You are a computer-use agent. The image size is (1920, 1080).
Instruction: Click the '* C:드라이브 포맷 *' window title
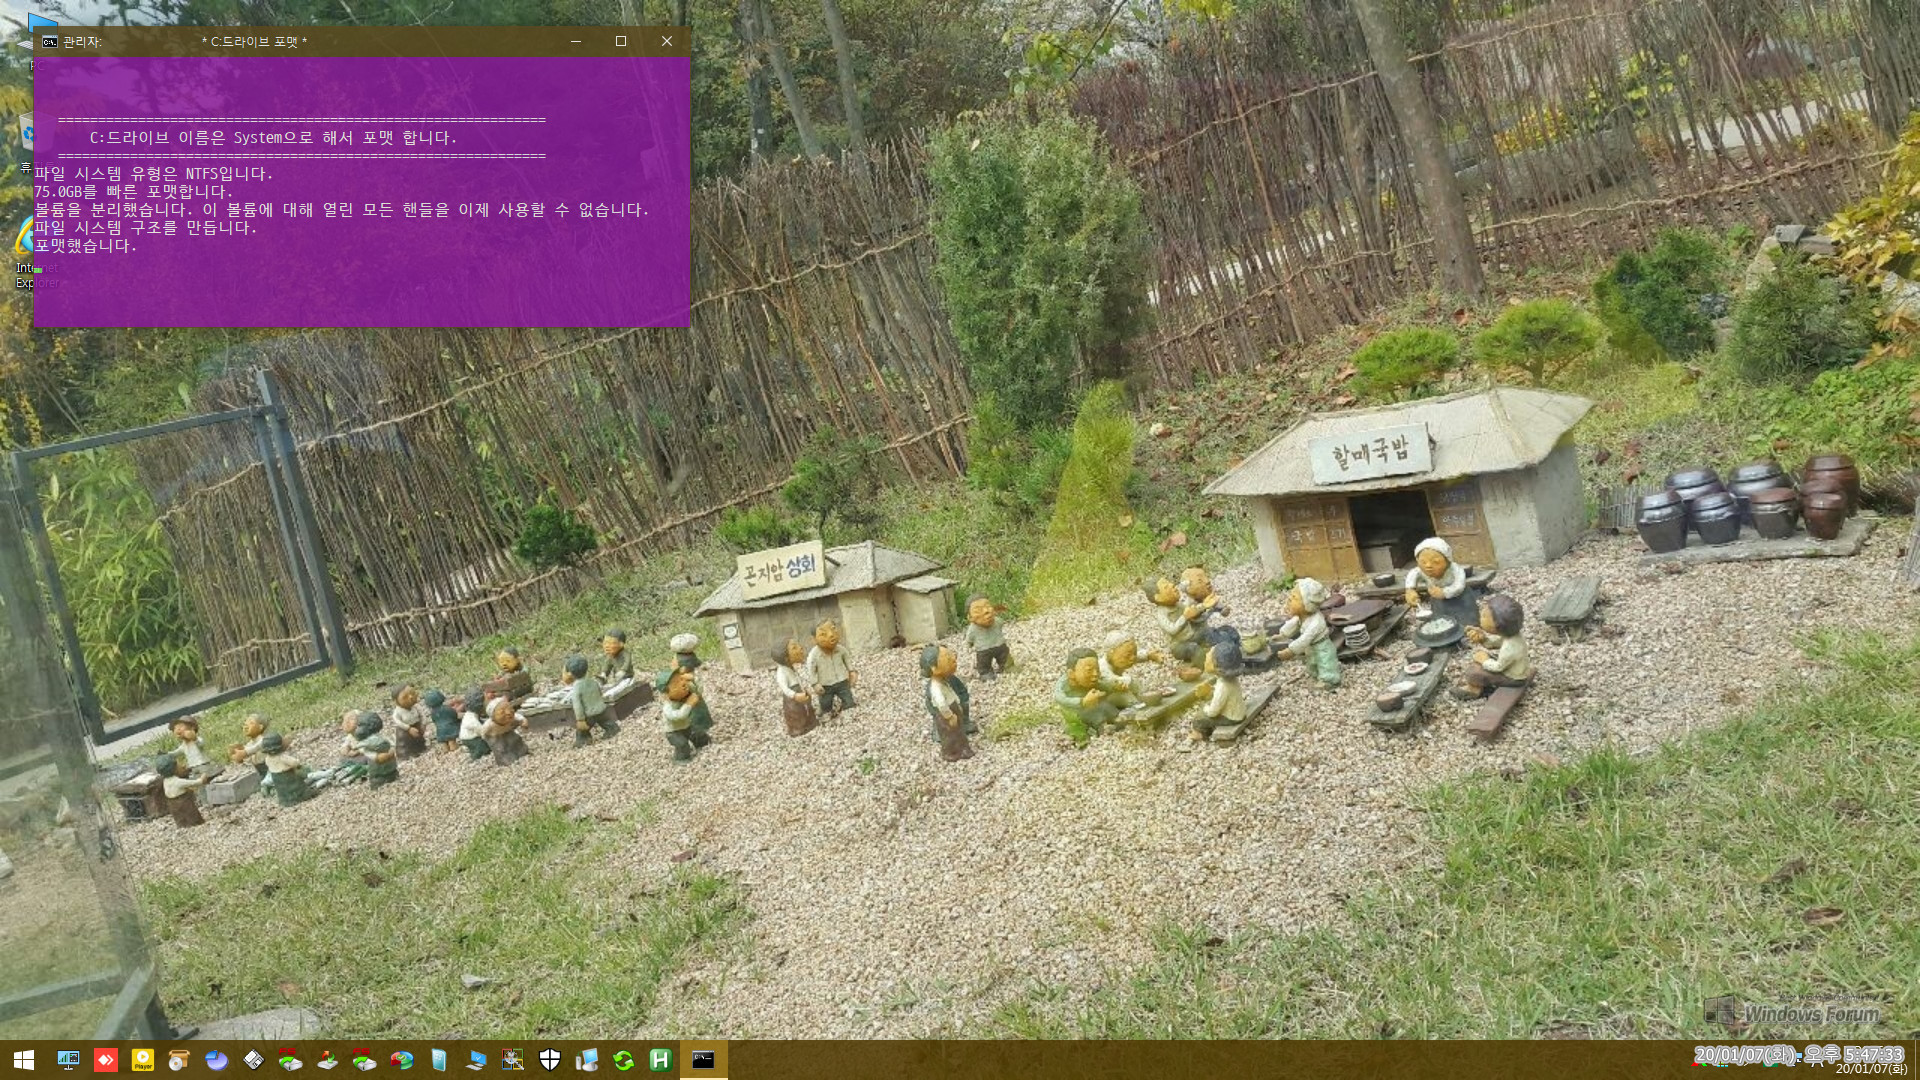click(254, 42)
